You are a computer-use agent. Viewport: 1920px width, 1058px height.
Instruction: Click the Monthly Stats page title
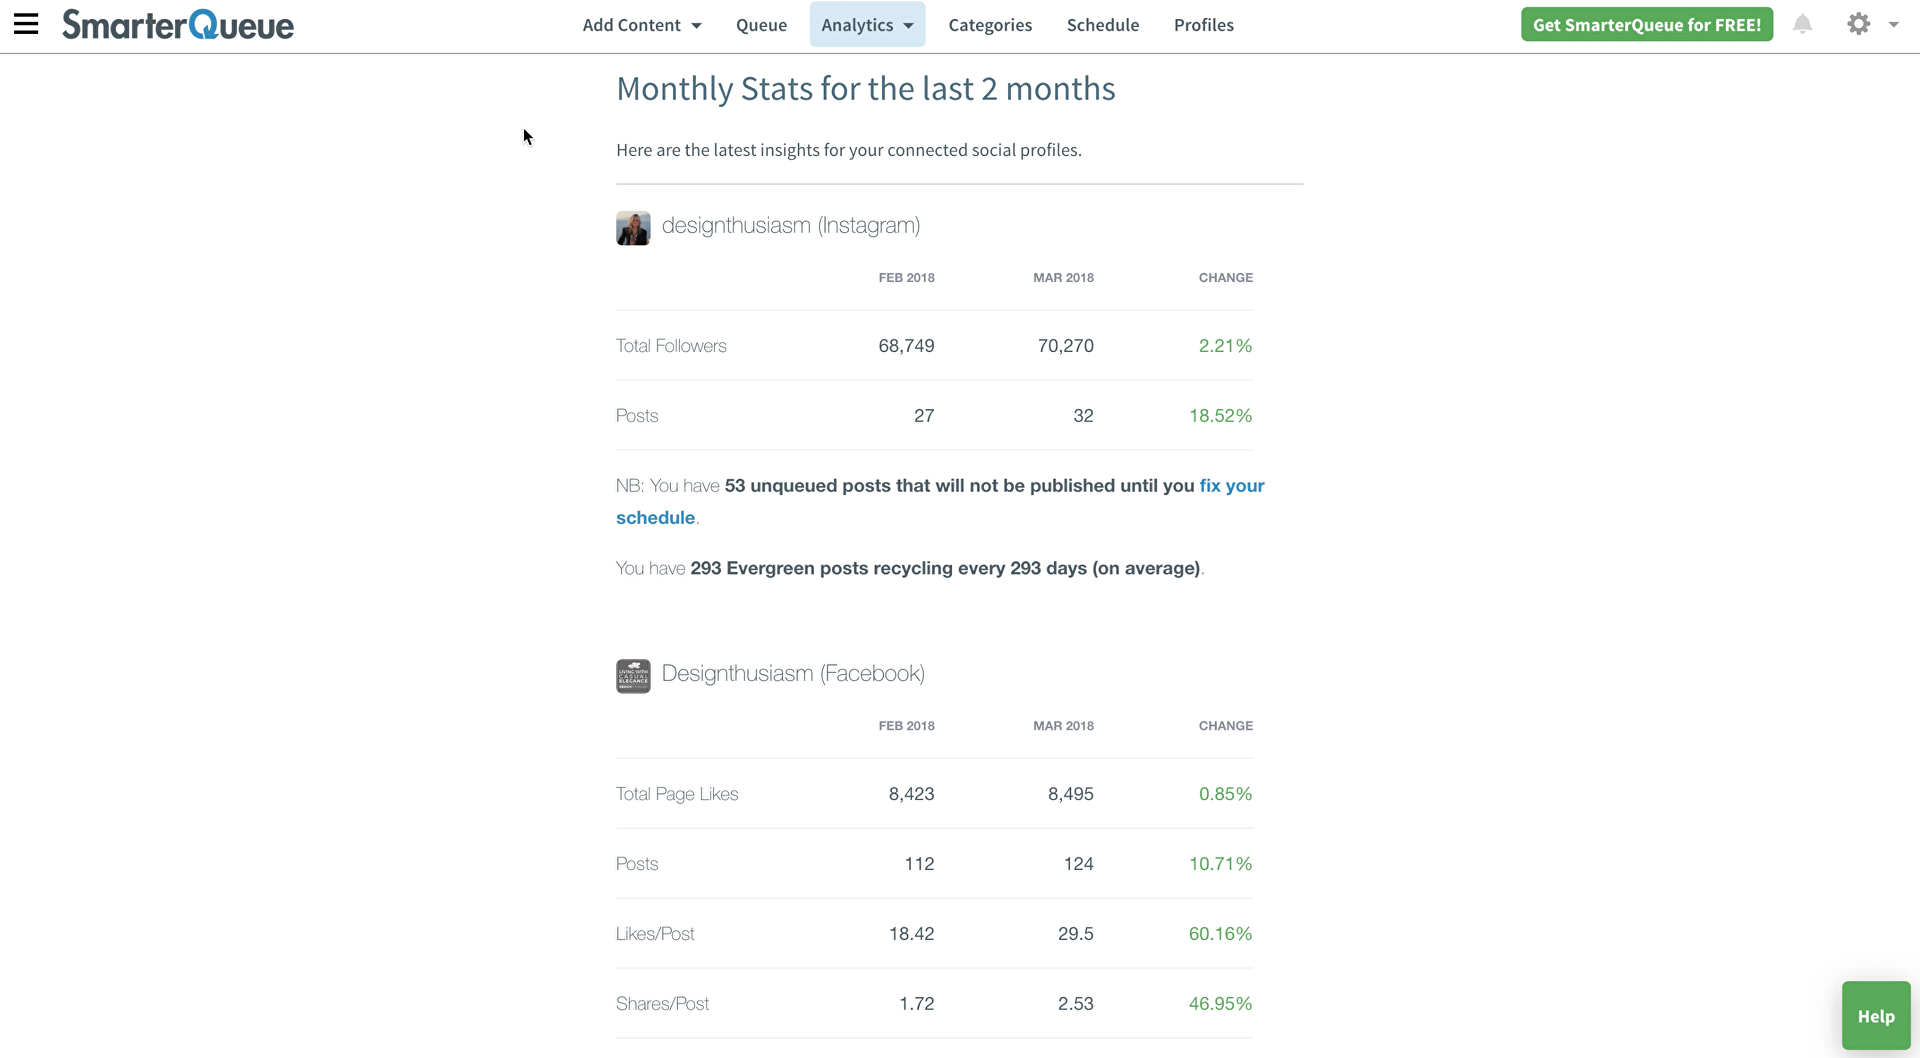tap(866, 89)
